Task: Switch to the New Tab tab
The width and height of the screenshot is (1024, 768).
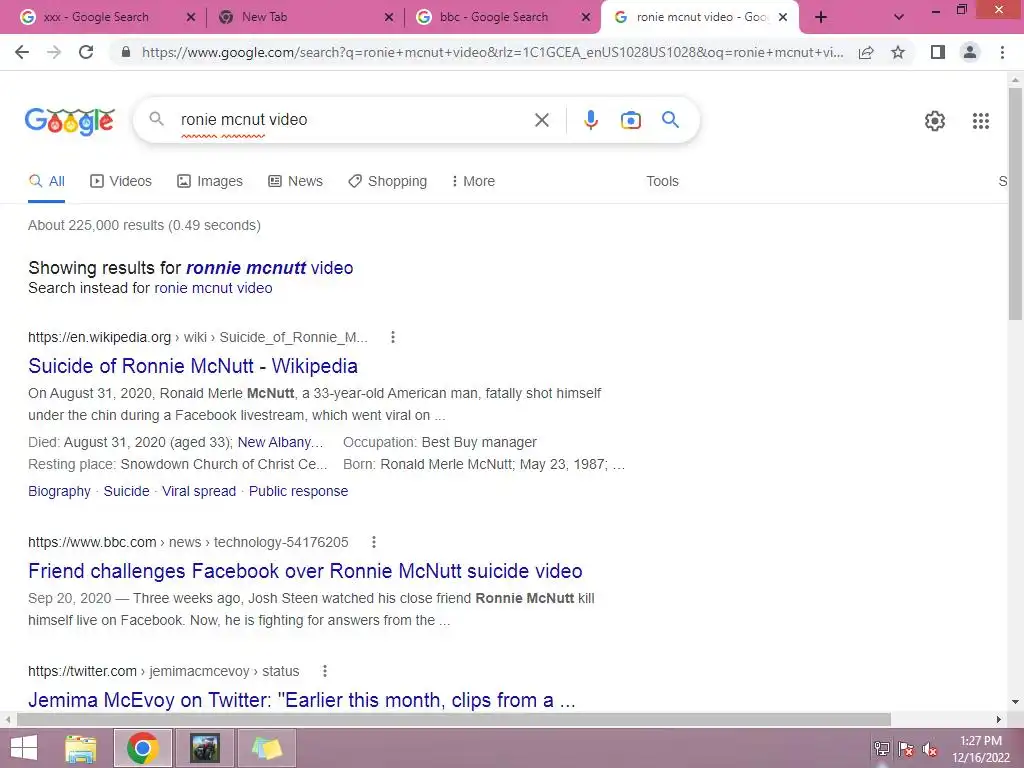Action: (264, 17)
